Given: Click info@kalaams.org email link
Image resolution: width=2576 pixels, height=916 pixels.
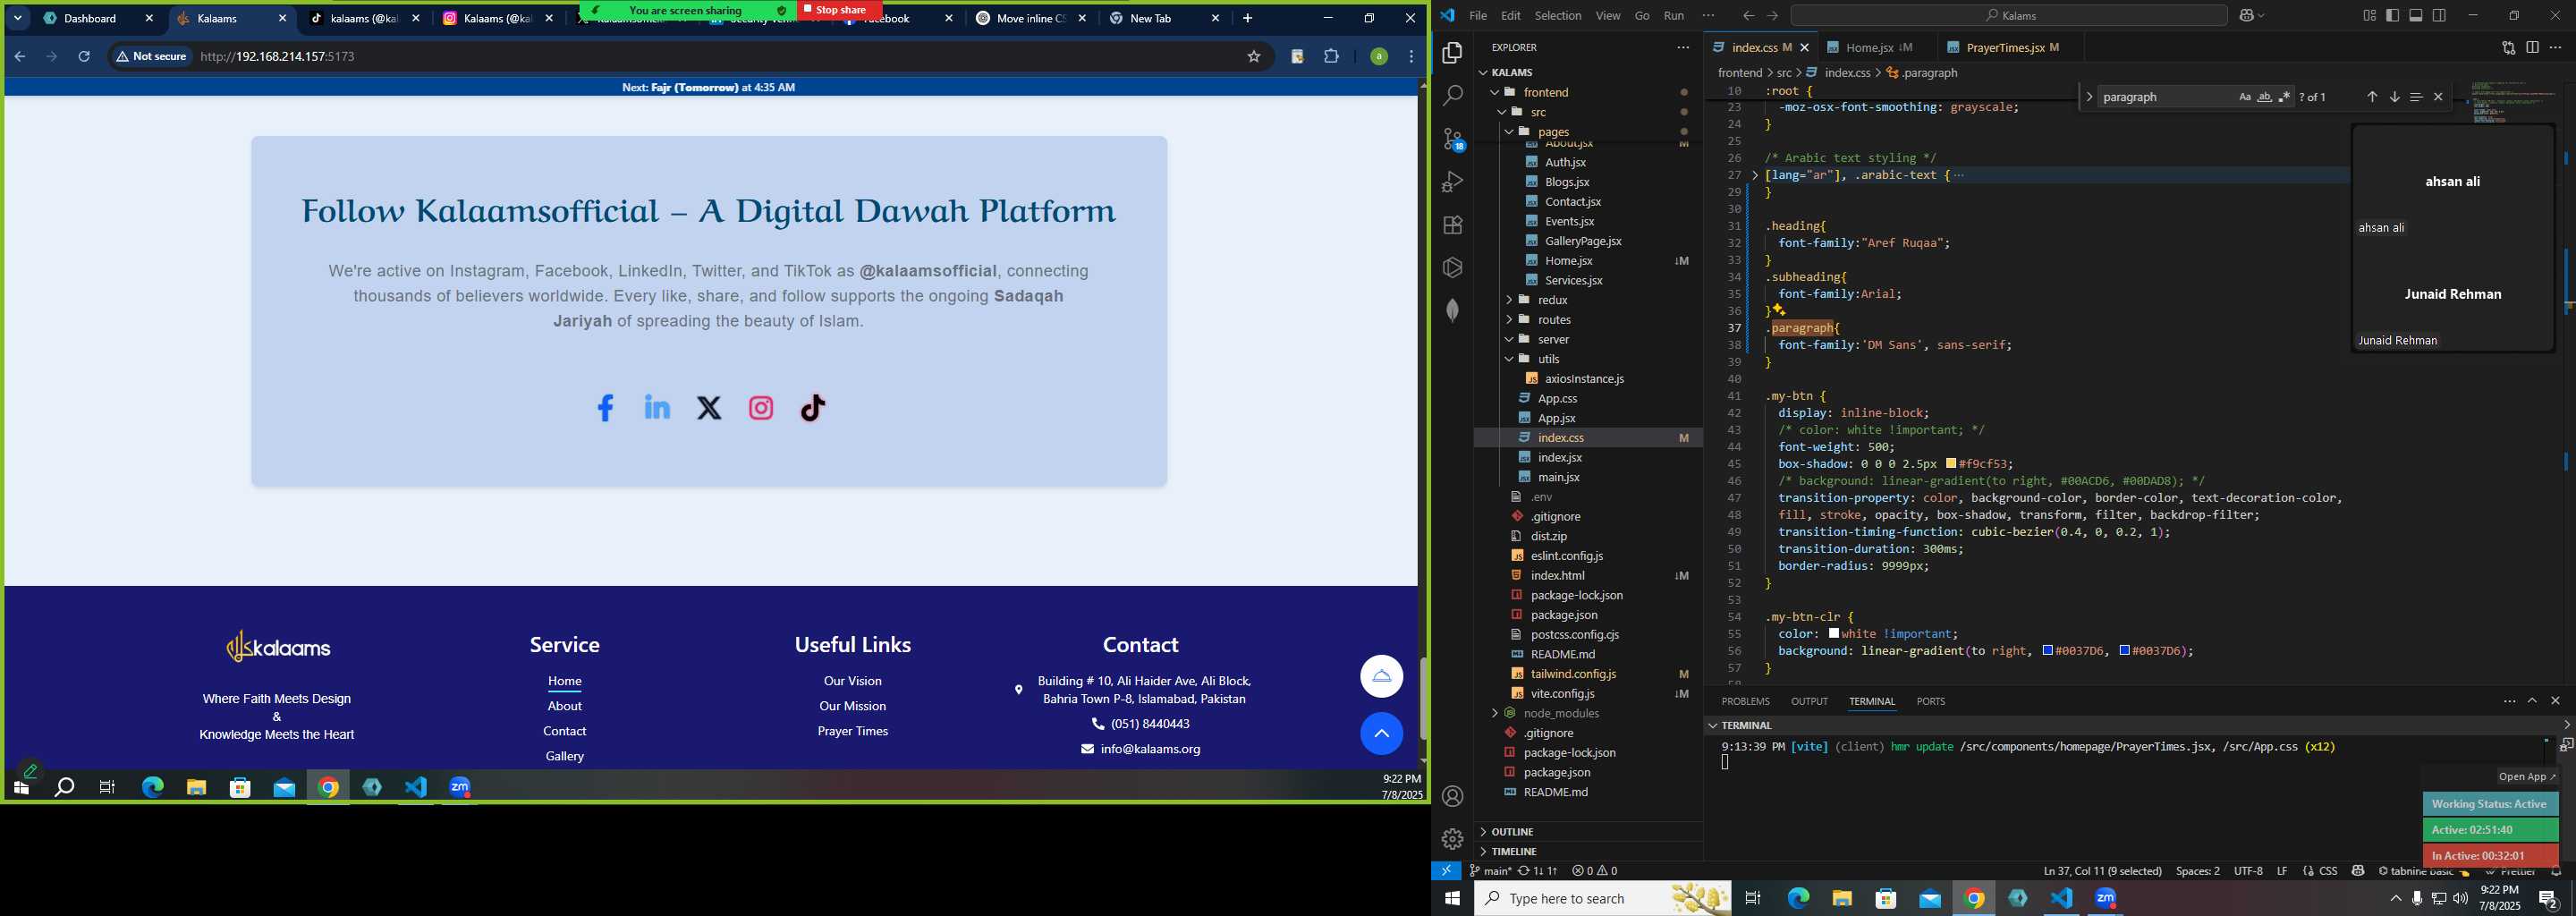Looking at the screenshot, I should click(x=1150, y=749).
